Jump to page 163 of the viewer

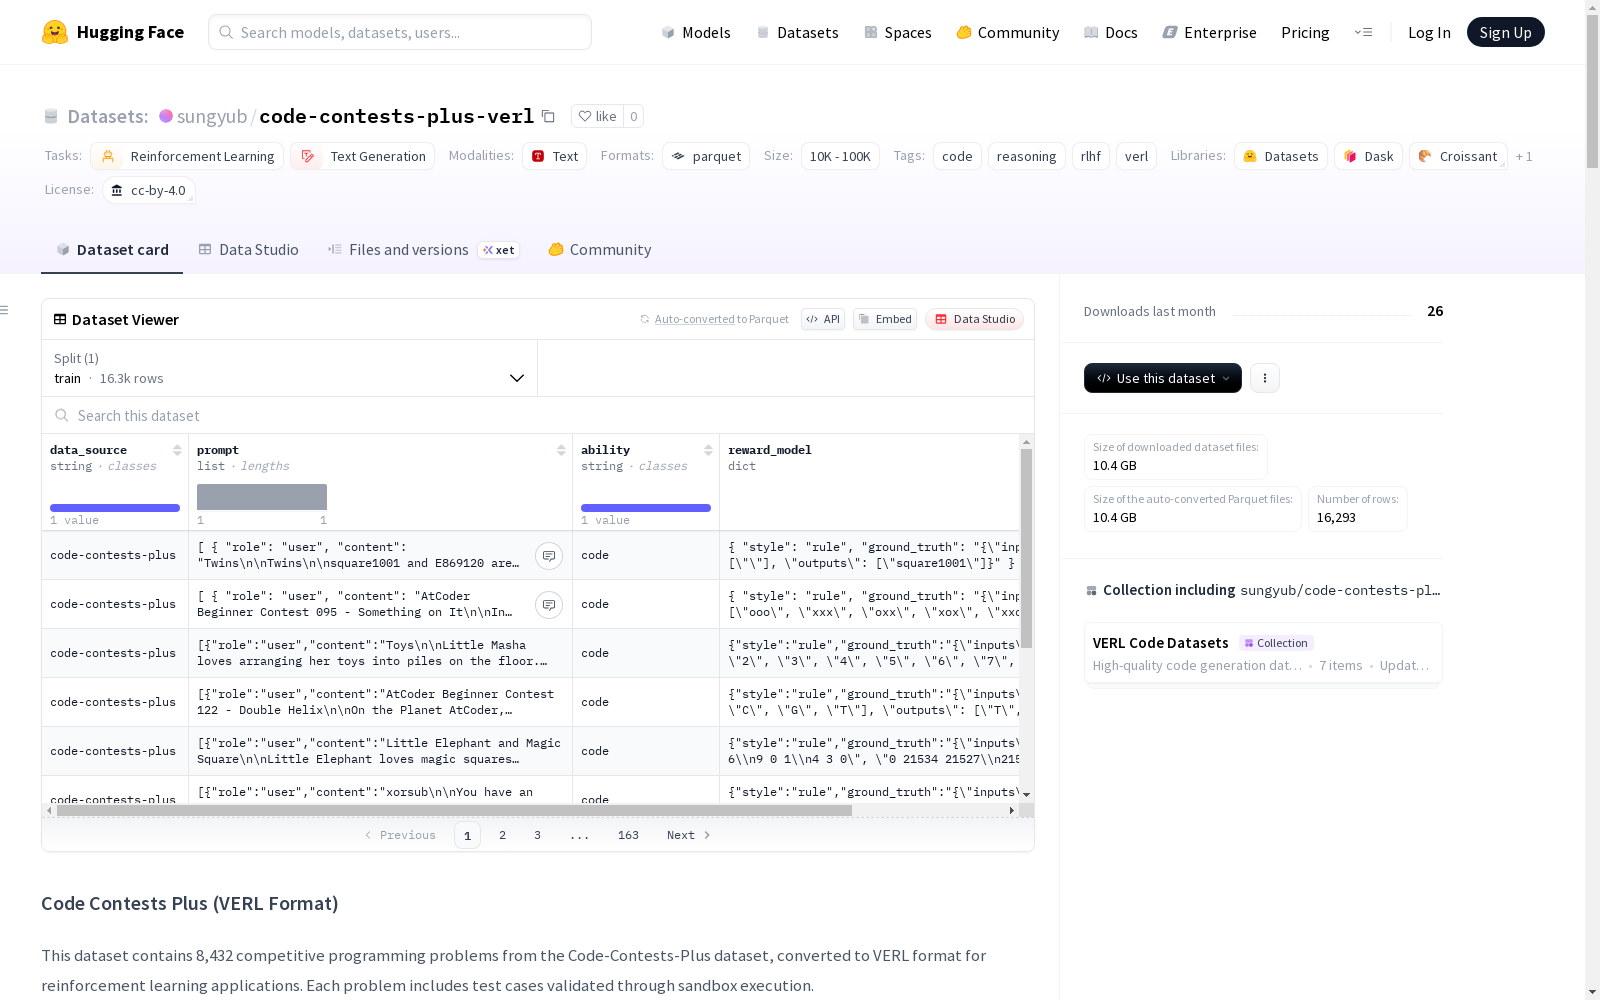click(x=628, y=835)
